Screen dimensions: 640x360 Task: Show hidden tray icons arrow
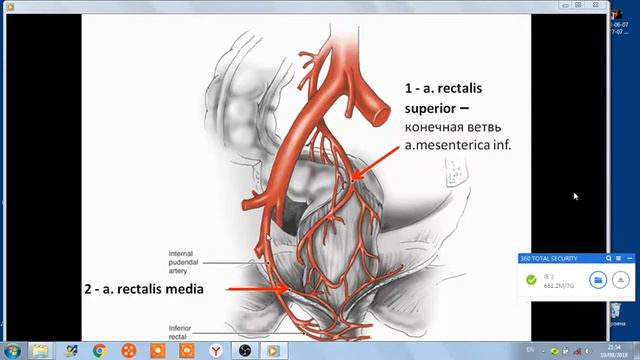pyautogui.click(x=543, y=351)
